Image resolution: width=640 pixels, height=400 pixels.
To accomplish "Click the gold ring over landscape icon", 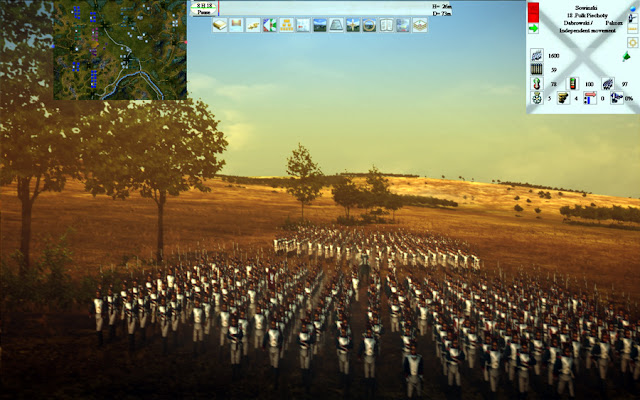I will point(369,25).
